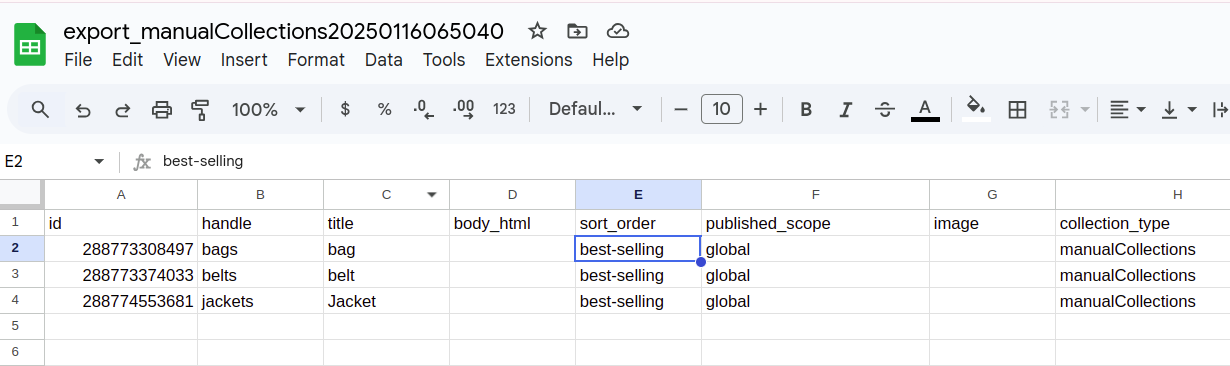Move document with the folder icon
Screen dimensions: 1230x366
pyautogui.click(x=577, y=31)
